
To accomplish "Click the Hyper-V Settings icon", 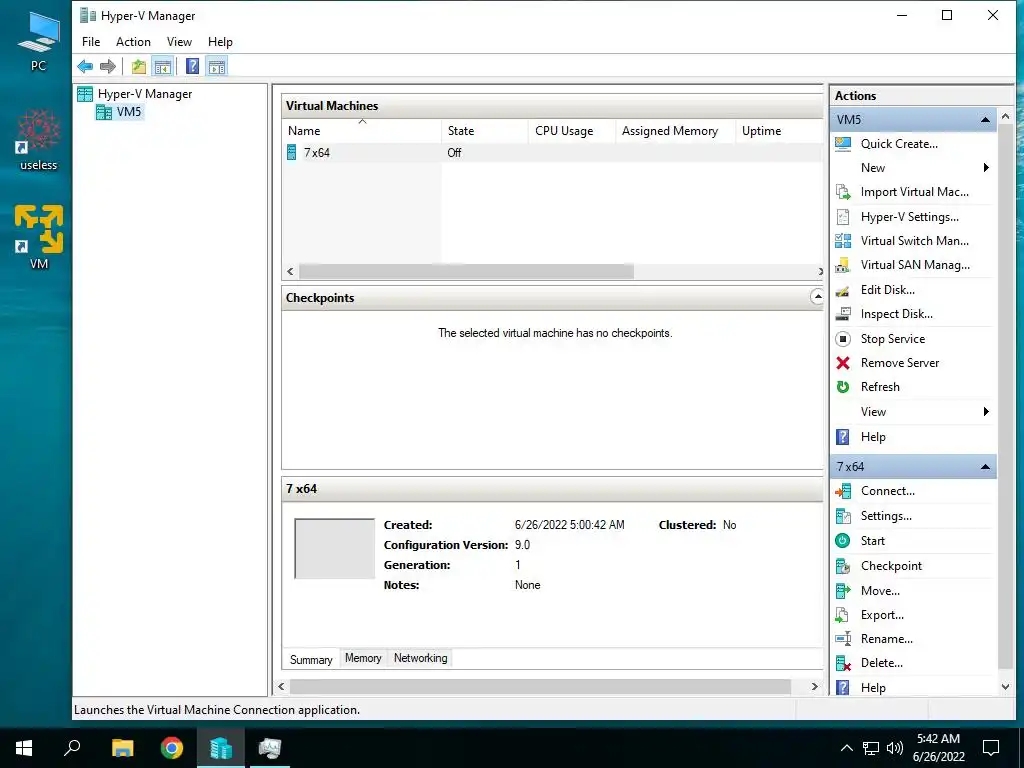I will [x=843, y=217].
